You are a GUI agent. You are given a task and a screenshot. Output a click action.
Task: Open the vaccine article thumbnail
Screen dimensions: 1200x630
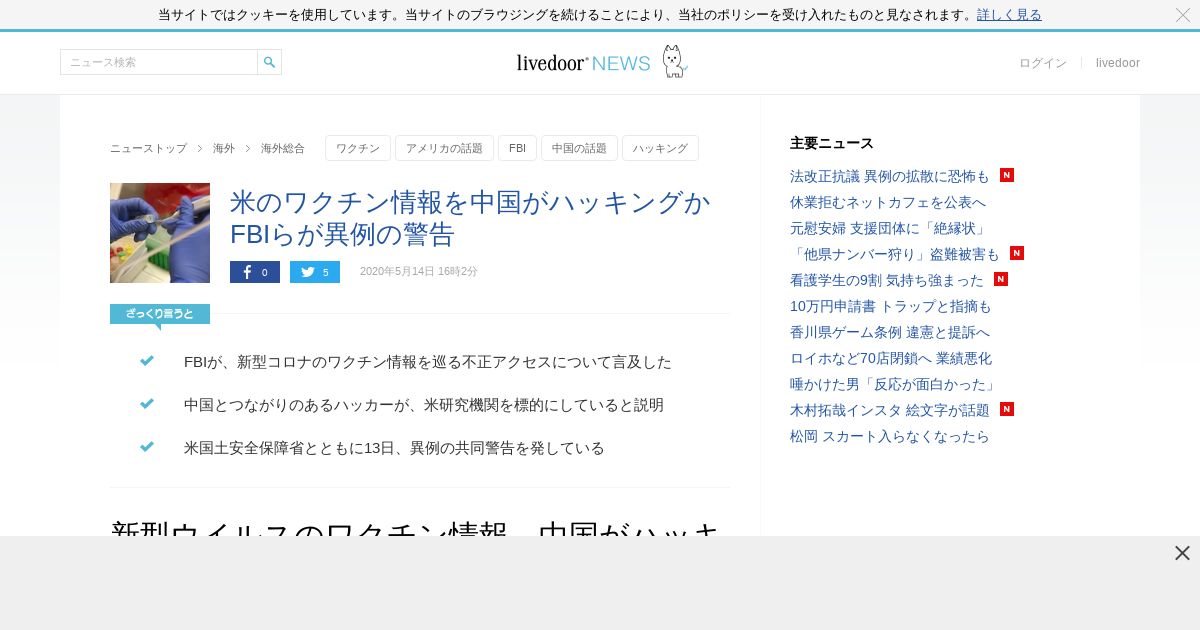pyautogui.click(x=160, y=233)
